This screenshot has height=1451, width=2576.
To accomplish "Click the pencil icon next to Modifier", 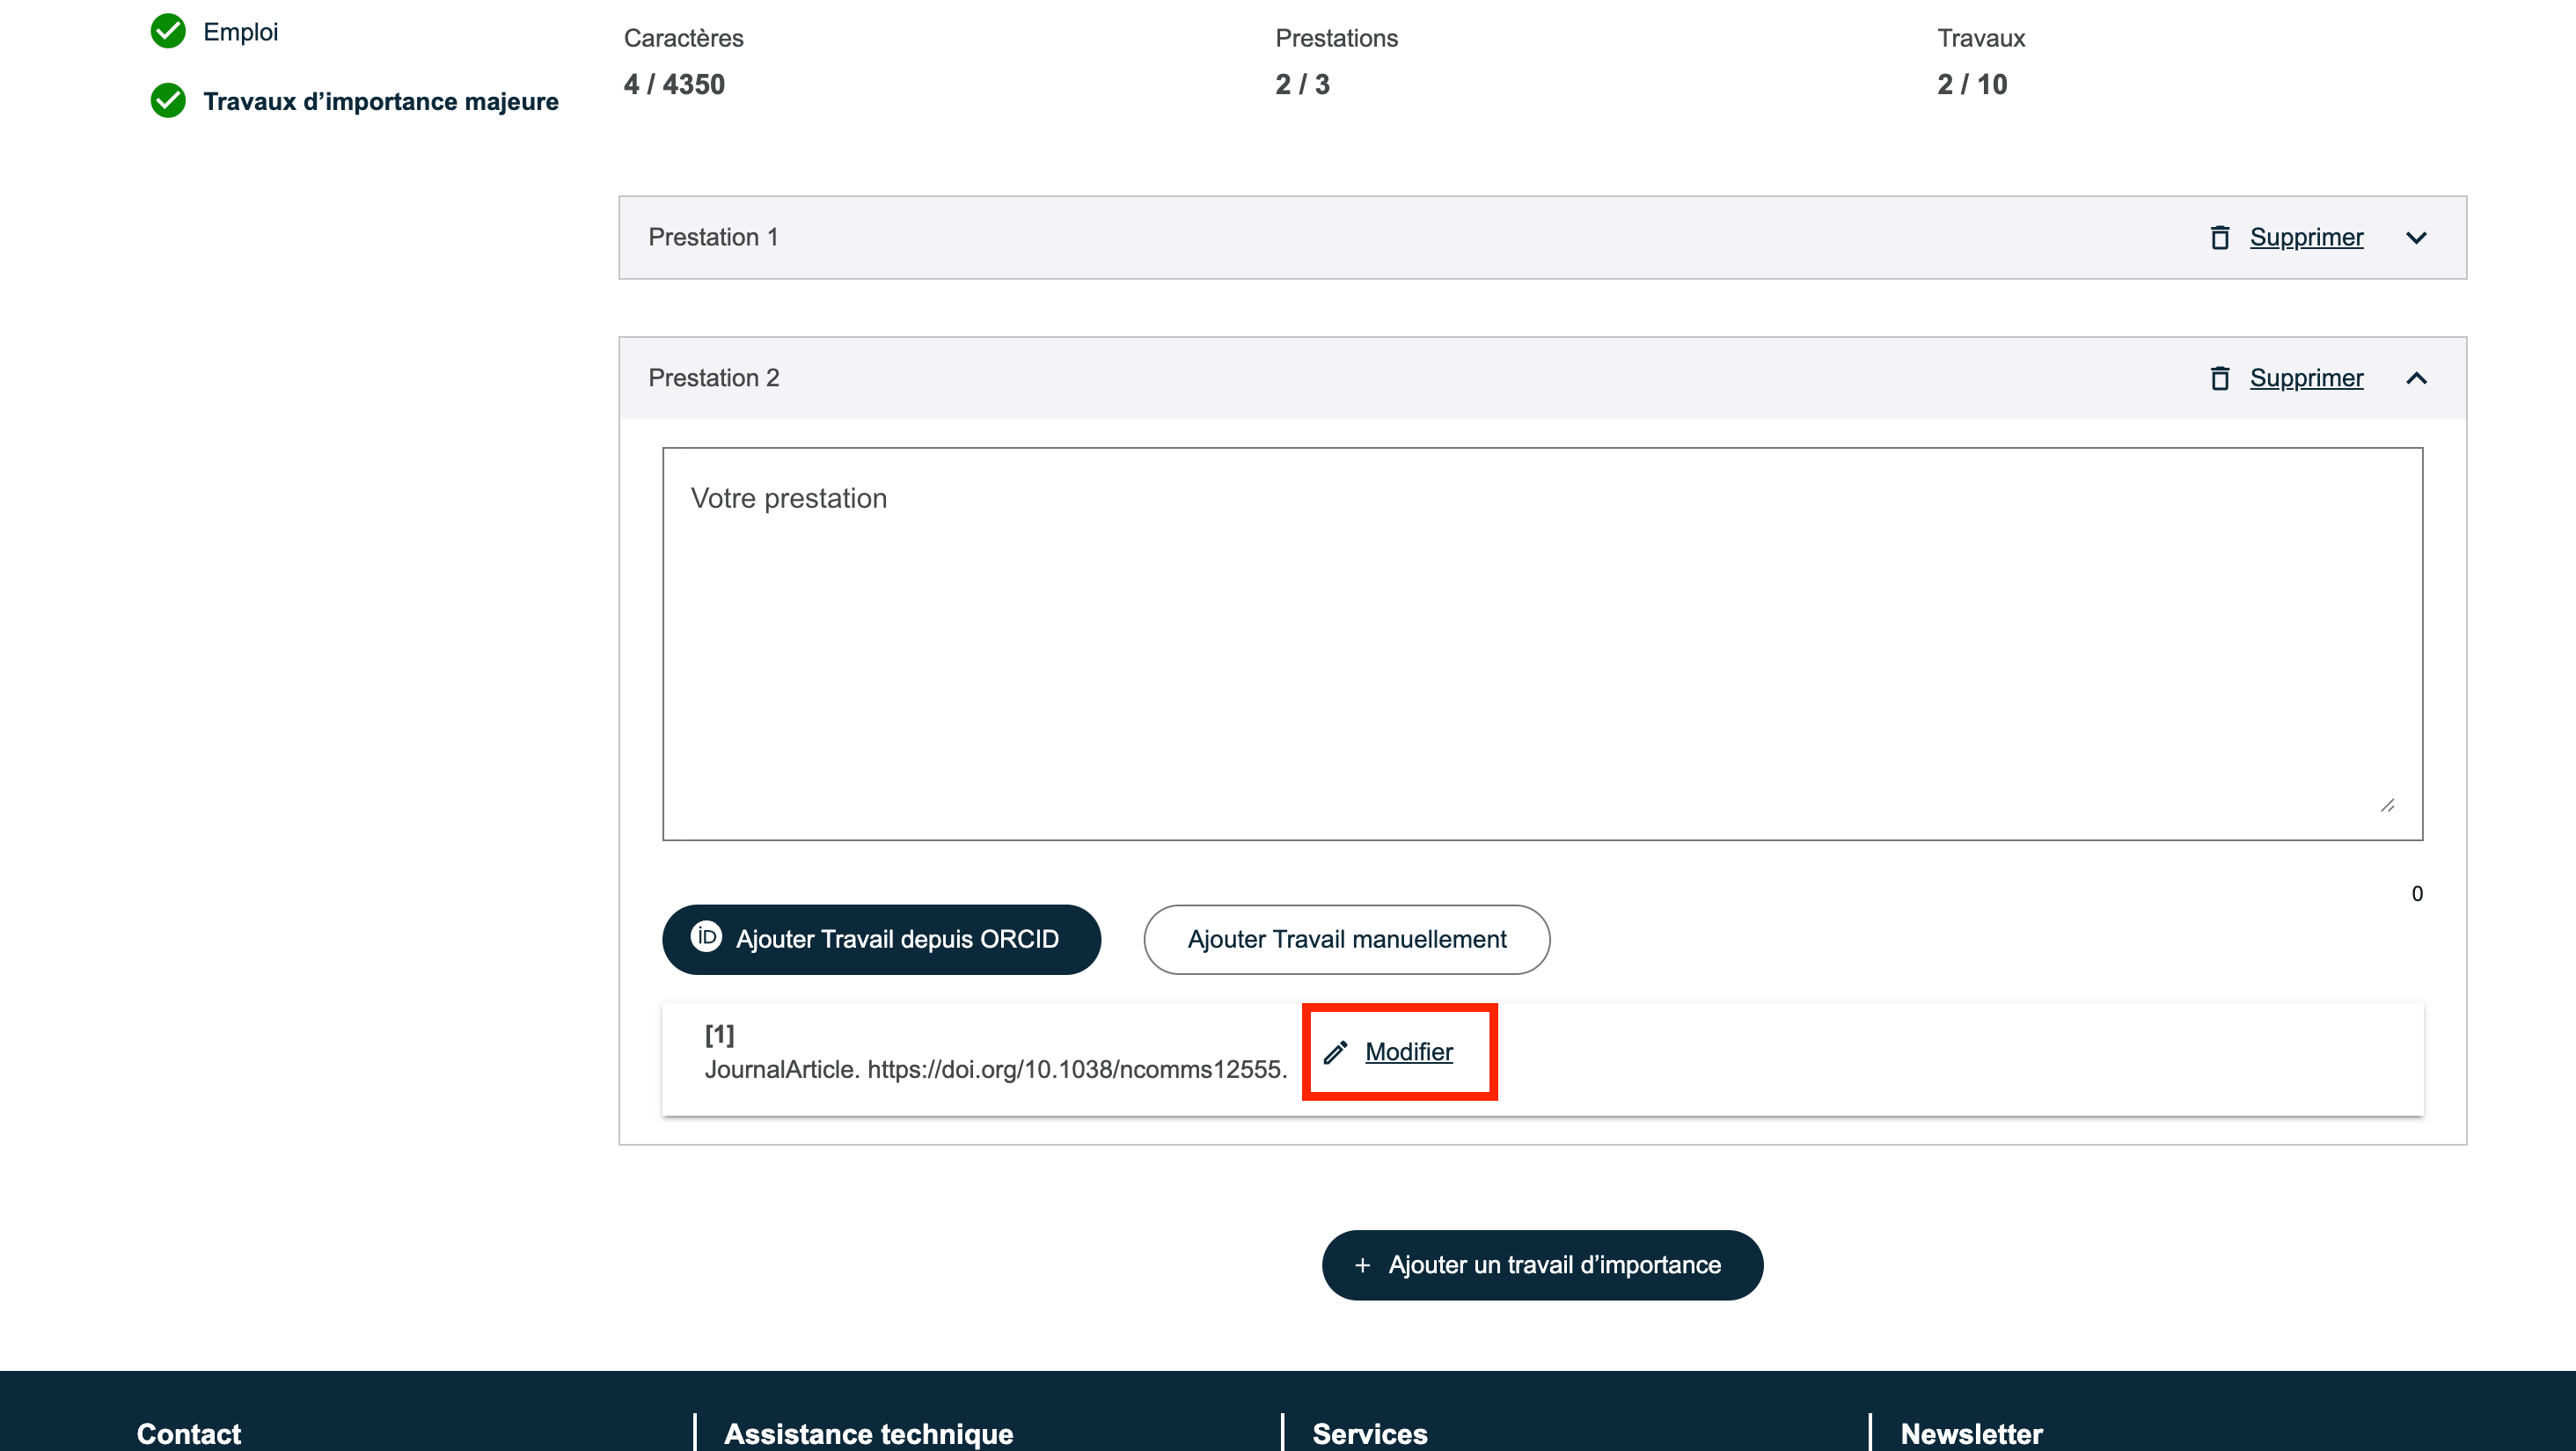I will [x=1336, y=1052].
